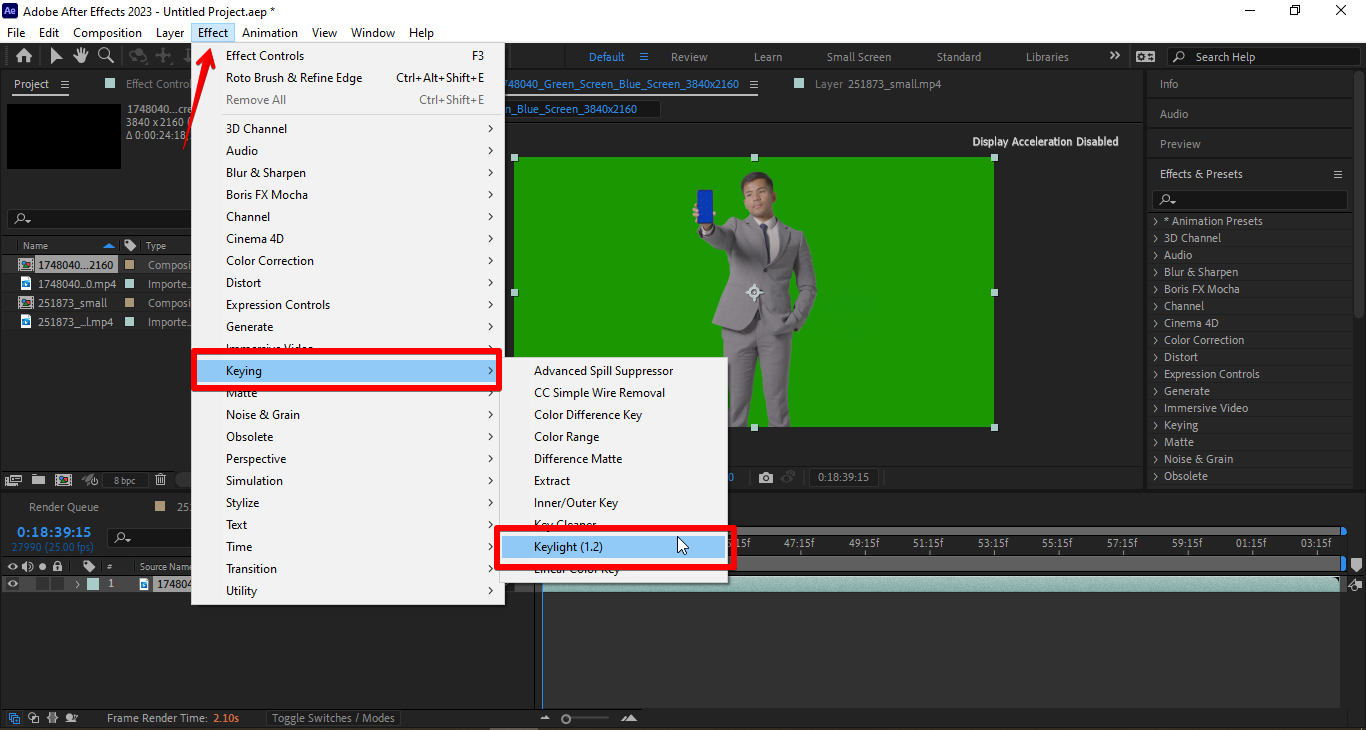Take a snapshot with the camera icon
This screenshot has width=1366, height=730.
[x=766, y=477]
